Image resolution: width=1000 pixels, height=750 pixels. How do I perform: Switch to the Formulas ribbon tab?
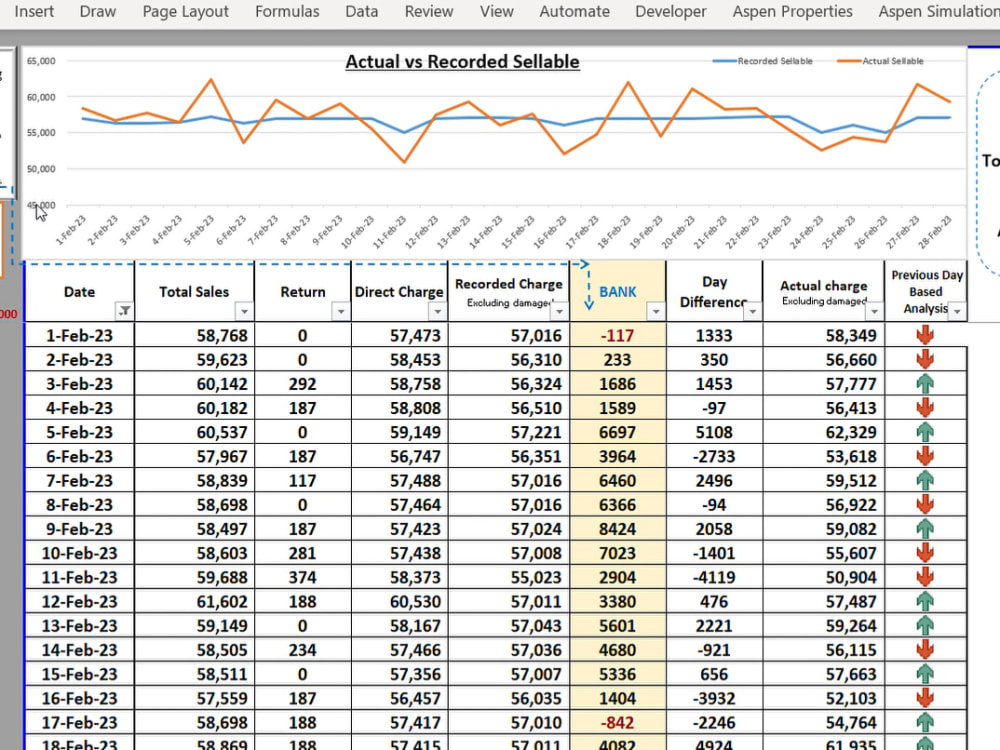click(287, 12)
